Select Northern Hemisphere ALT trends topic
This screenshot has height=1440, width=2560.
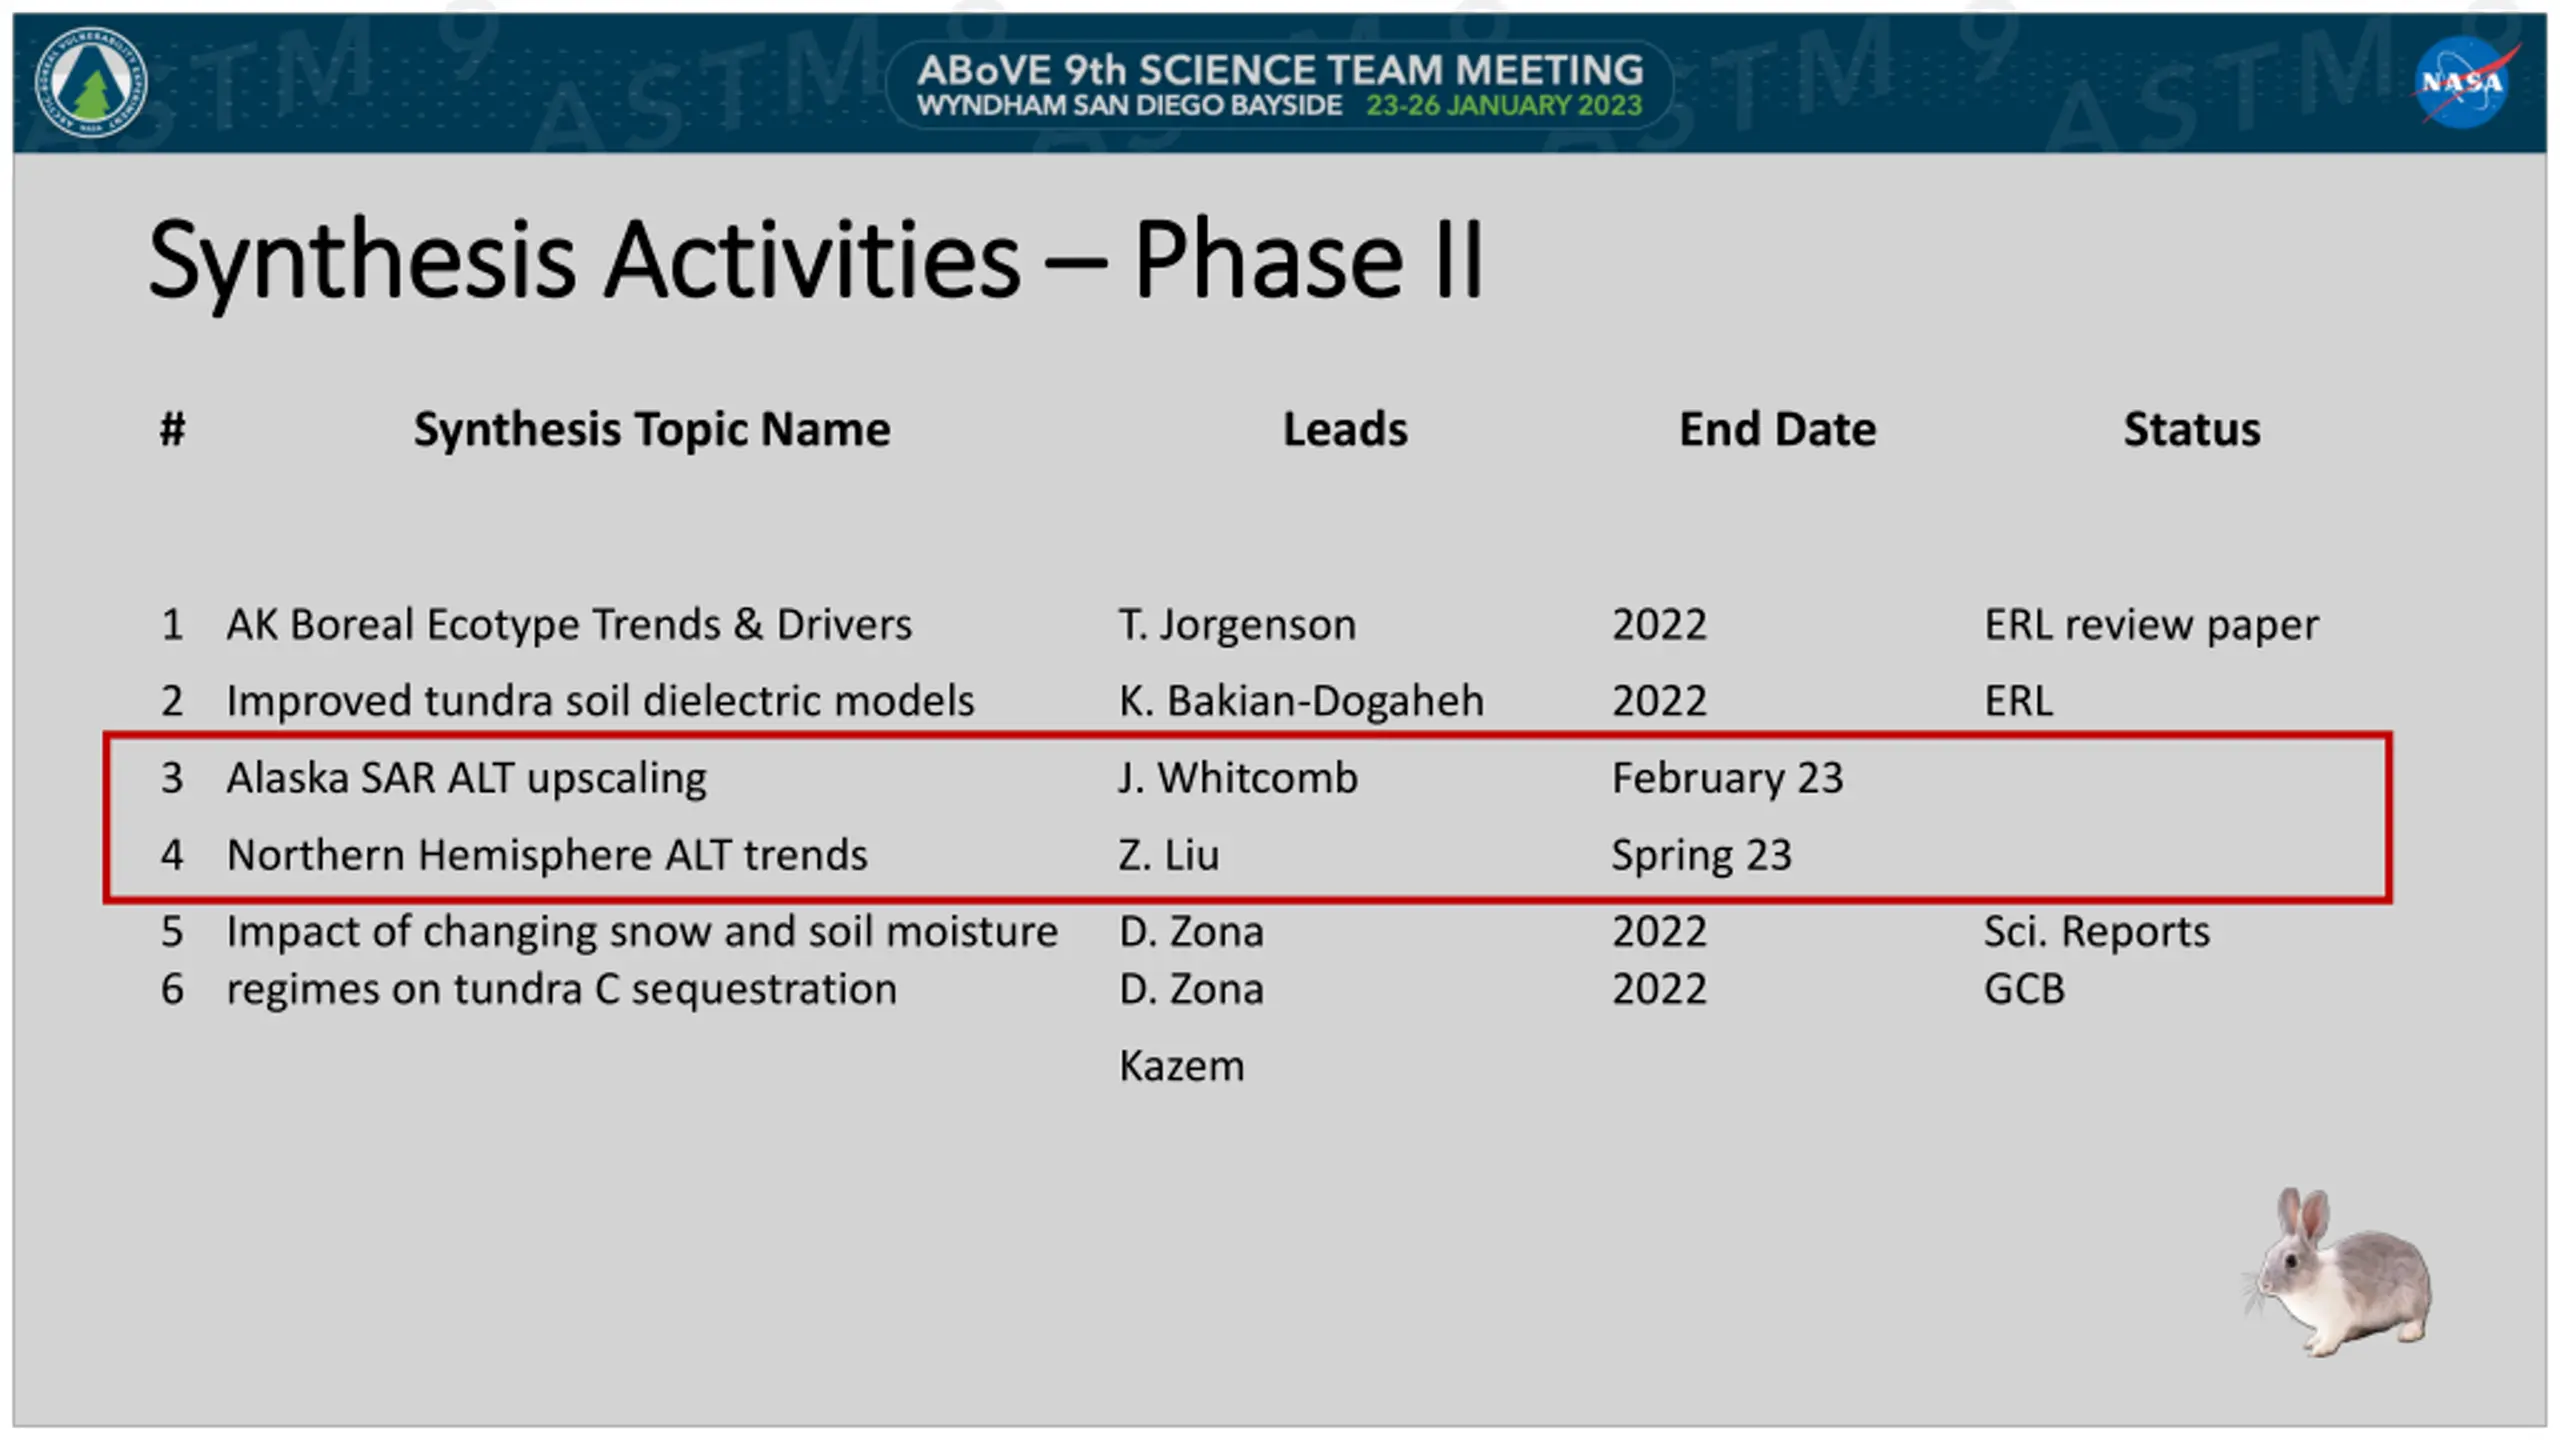coord(547,855)
